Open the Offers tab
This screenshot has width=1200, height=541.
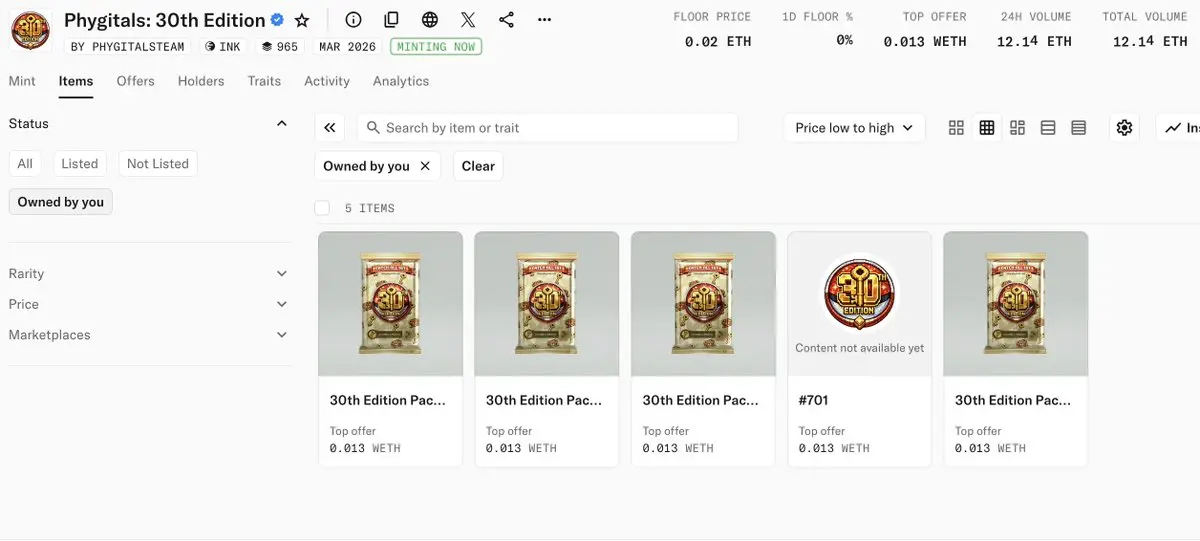136,81
